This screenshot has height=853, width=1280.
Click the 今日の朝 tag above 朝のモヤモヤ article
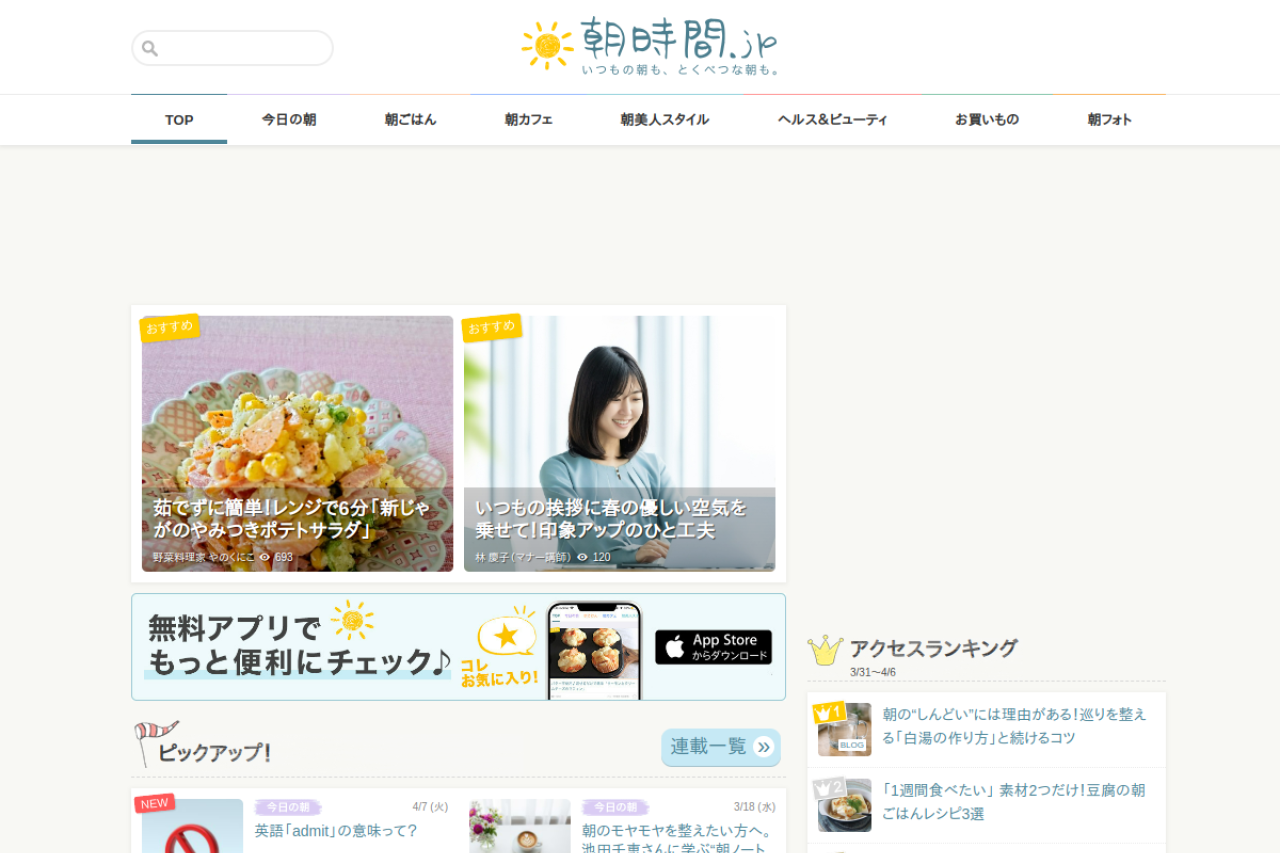pos(615,807)
